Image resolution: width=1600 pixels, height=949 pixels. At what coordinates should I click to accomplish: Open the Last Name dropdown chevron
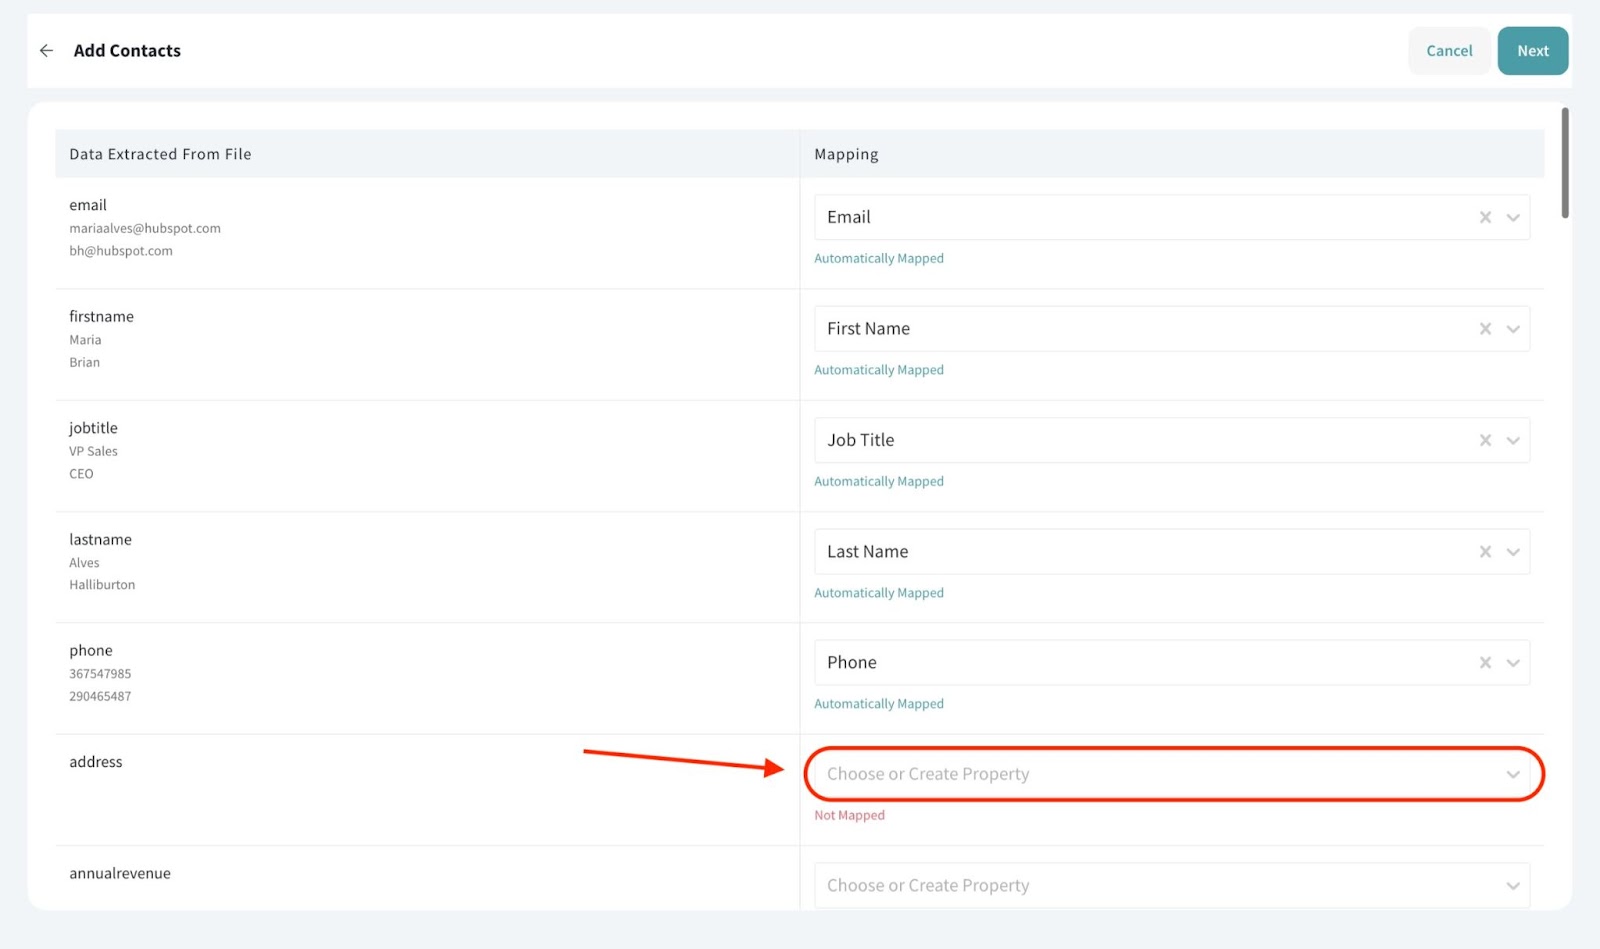tap(1513, 552)
